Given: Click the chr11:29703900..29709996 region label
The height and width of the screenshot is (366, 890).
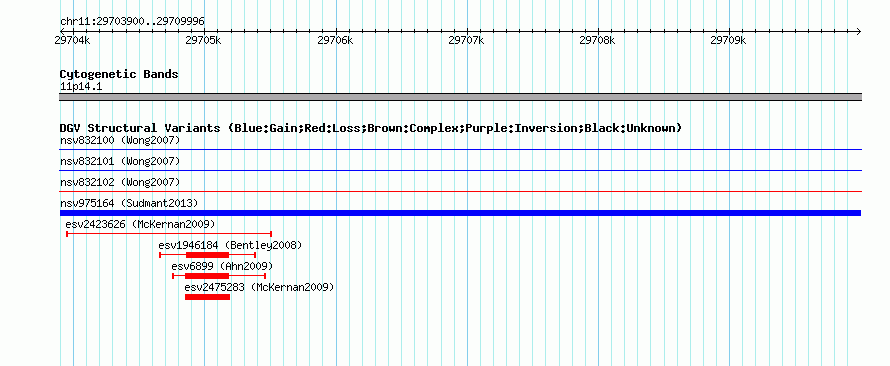Looking at the screenshot, I should (132, 21).
